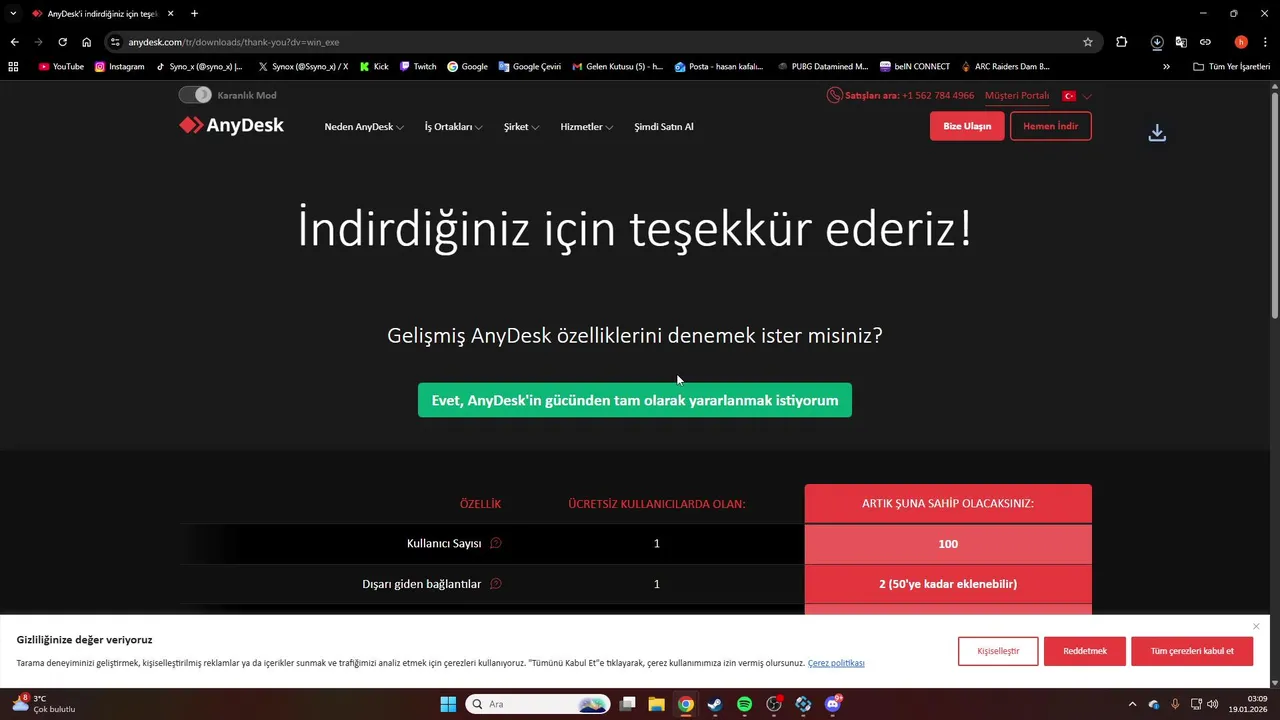Image resolution: width=1280 pixels, height=720 pixels.
Task: Open File Explorer from the taskbar
Action: click(656, 704)
